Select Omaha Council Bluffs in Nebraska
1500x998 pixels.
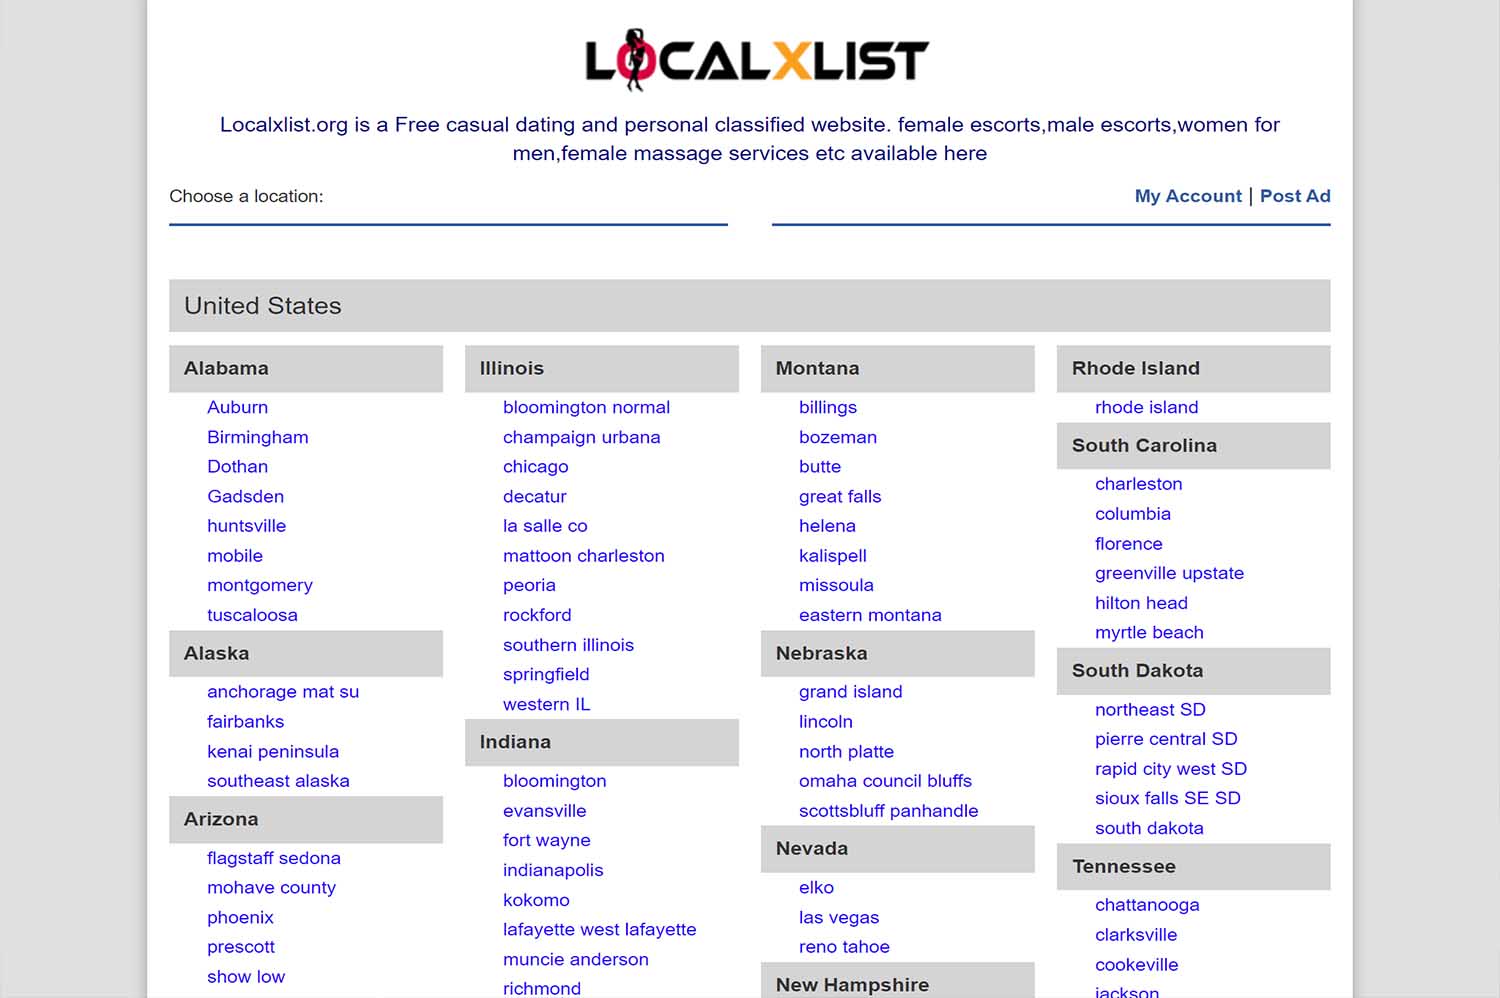point(885,781)
